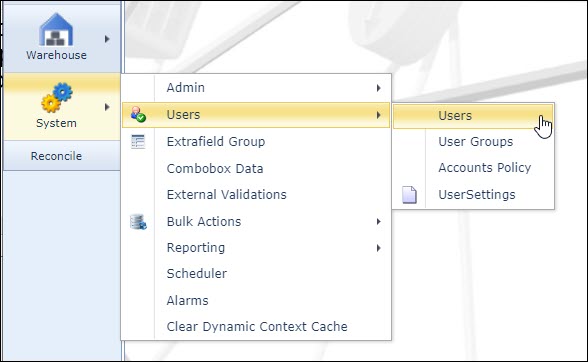Click the Warehouse sidebar label
Screen dimensions: 588x362
[x=56, y=55]
